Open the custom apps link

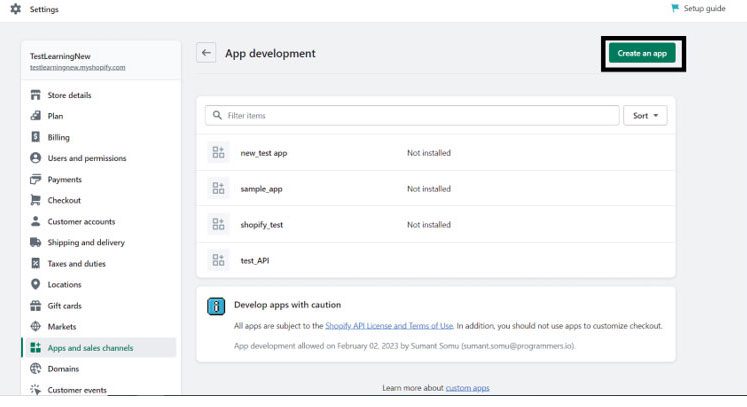point(467,388)
